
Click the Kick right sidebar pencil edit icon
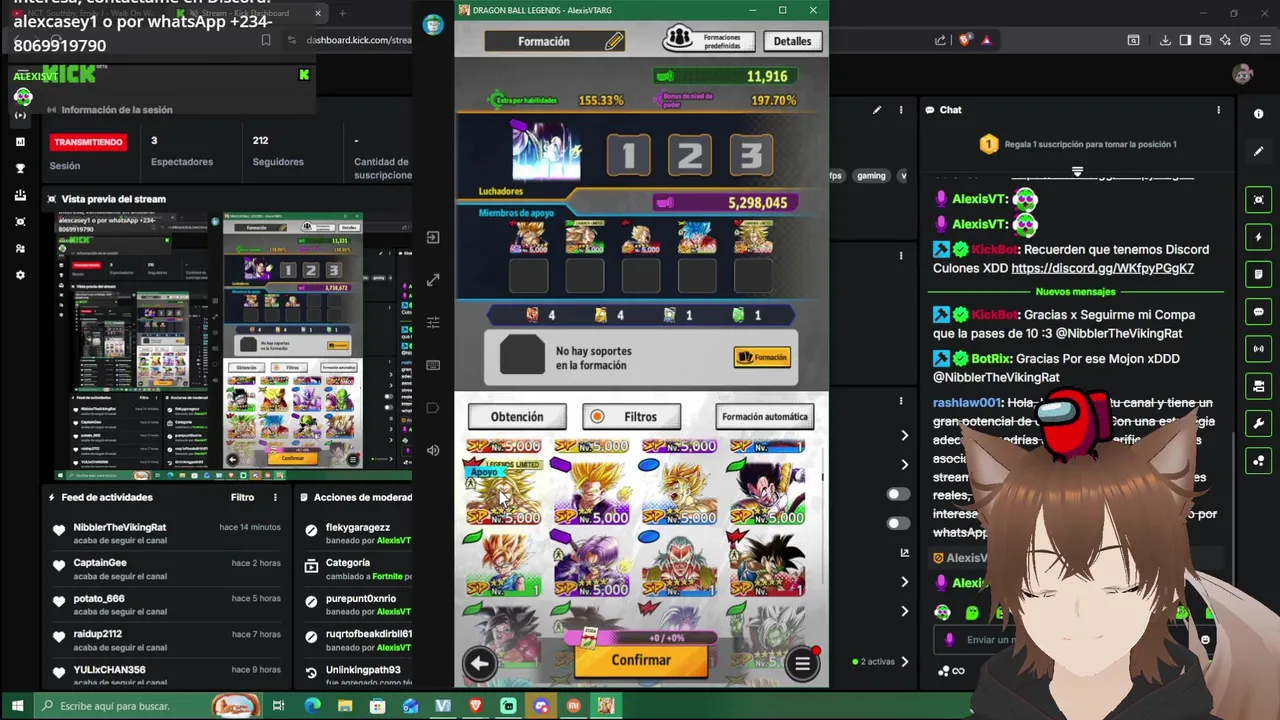point(1259,152)
